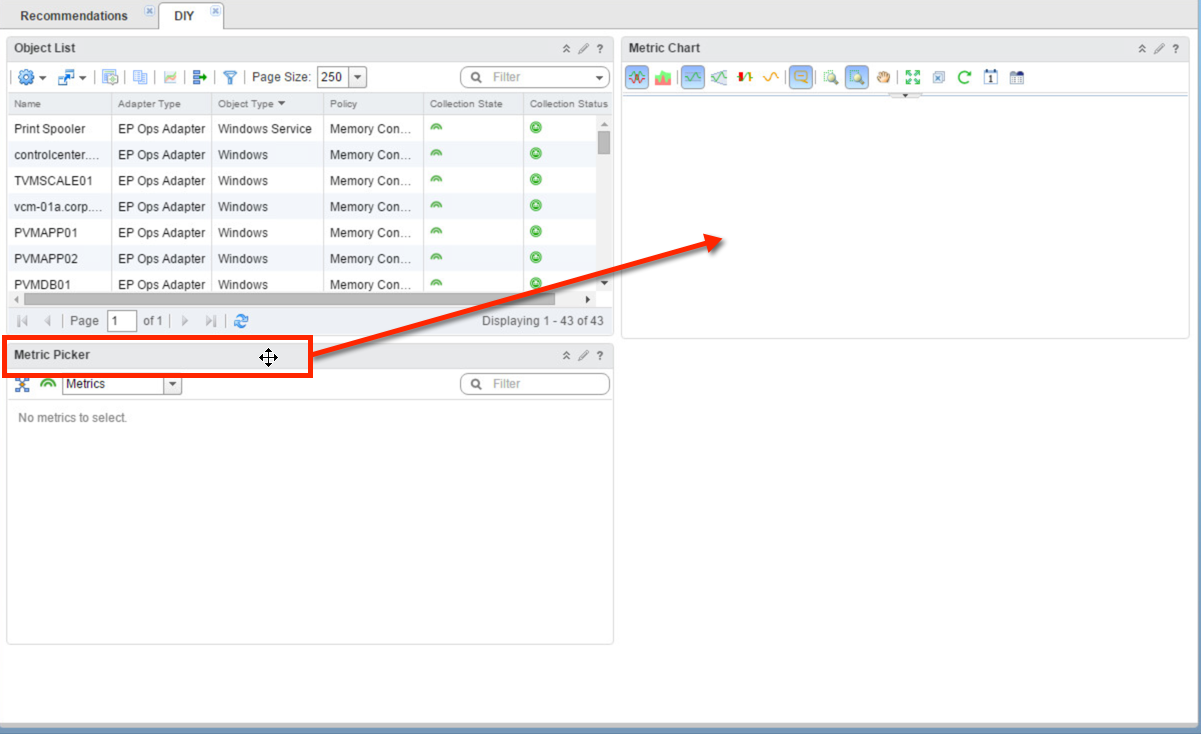
Task: Activate the Pan tool in Metric Chart
Action: coord(884,77)
